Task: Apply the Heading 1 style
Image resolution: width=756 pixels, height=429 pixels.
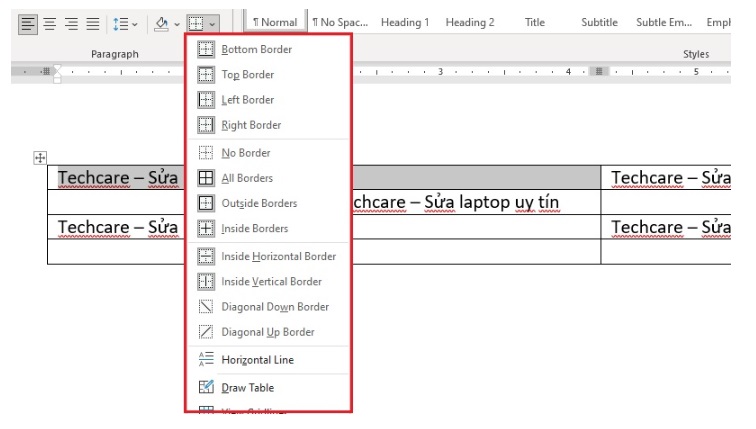Action: [x=404, y=22]
